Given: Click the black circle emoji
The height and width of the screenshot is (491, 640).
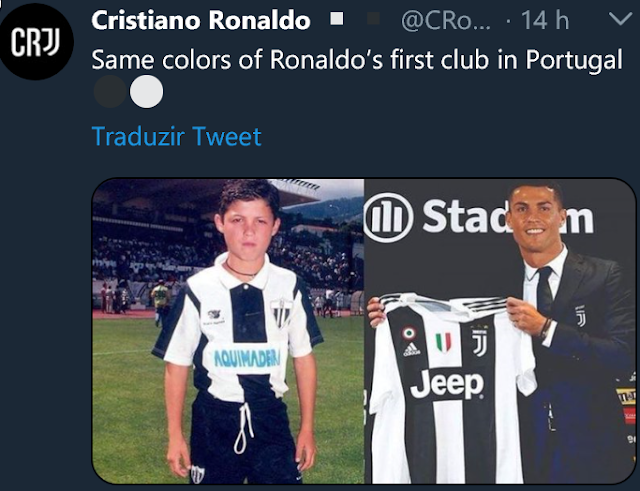Looking at the screenshot, I should [x=111, y=94].
